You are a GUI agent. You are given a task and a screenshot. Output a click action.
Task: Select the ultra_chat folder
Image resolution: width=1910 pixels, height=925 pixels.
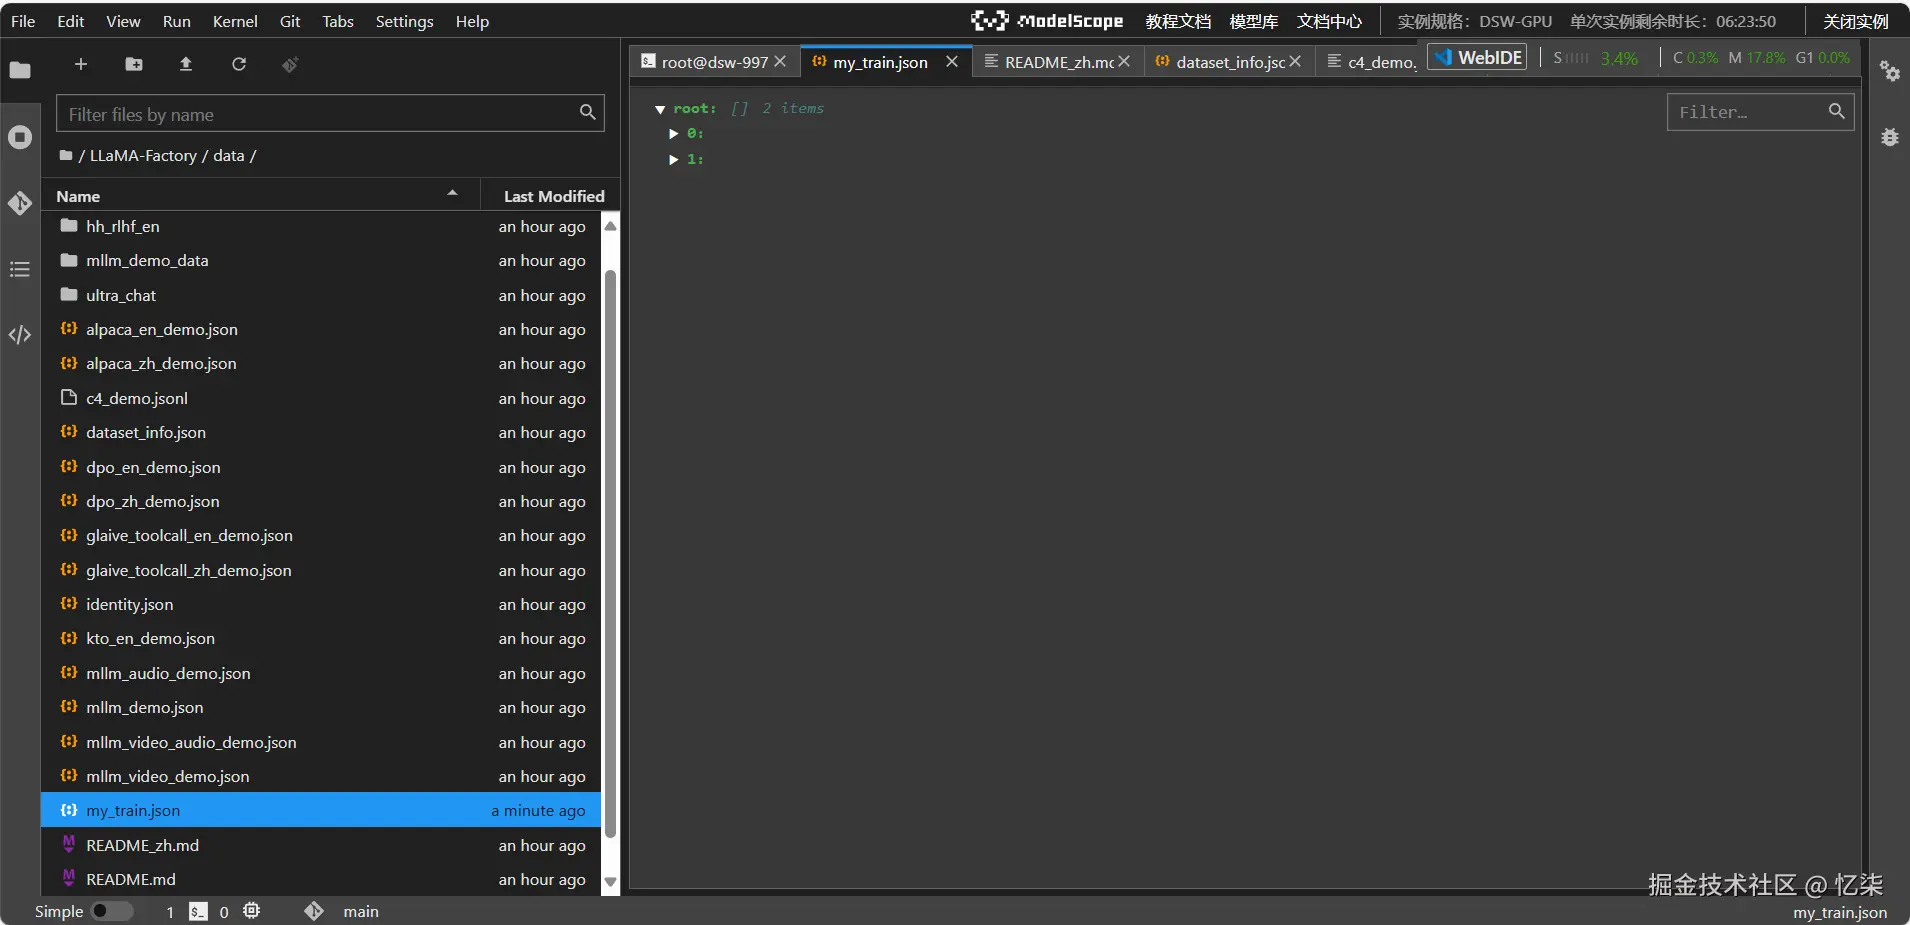(x=321, y=295)
